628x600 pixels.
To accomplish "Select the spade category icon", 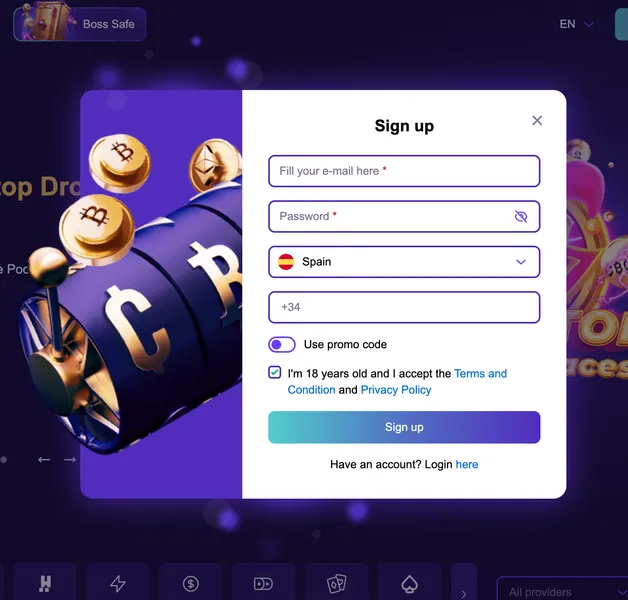I will [409, 584].
